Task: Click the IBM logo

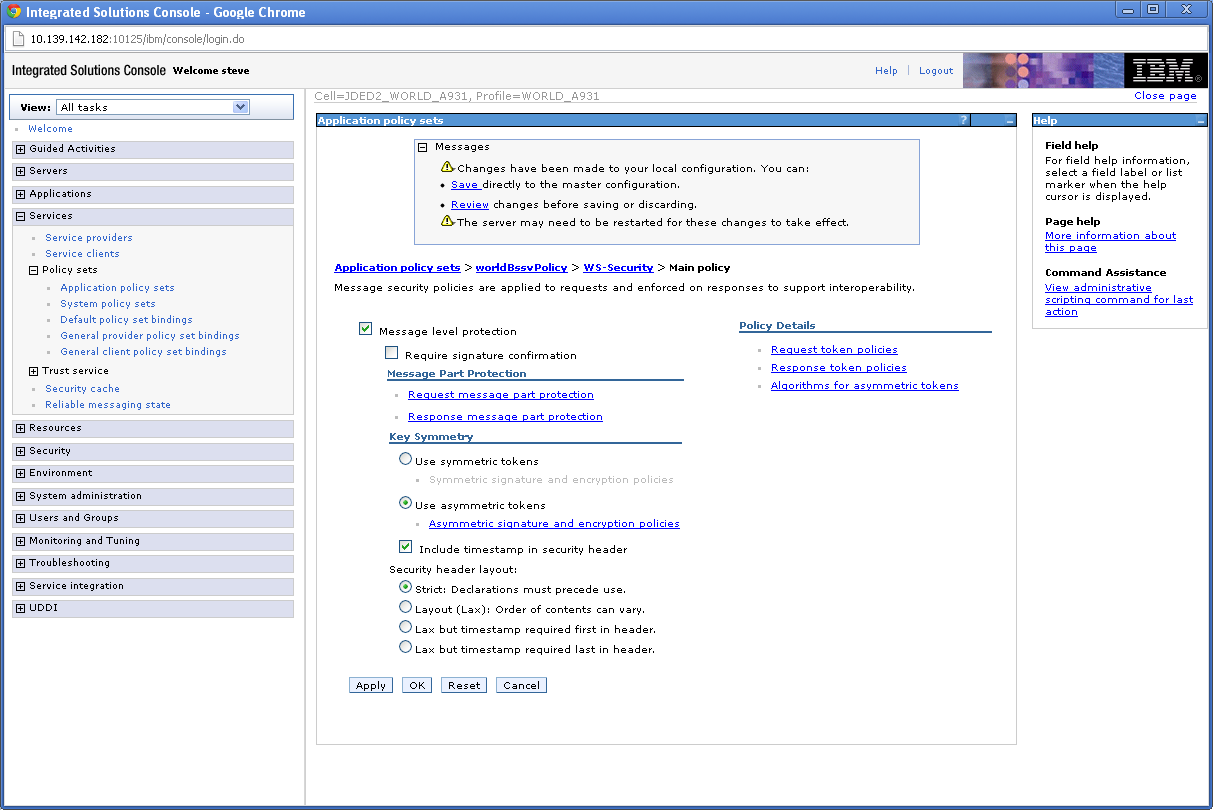Action: point(1164,71)
